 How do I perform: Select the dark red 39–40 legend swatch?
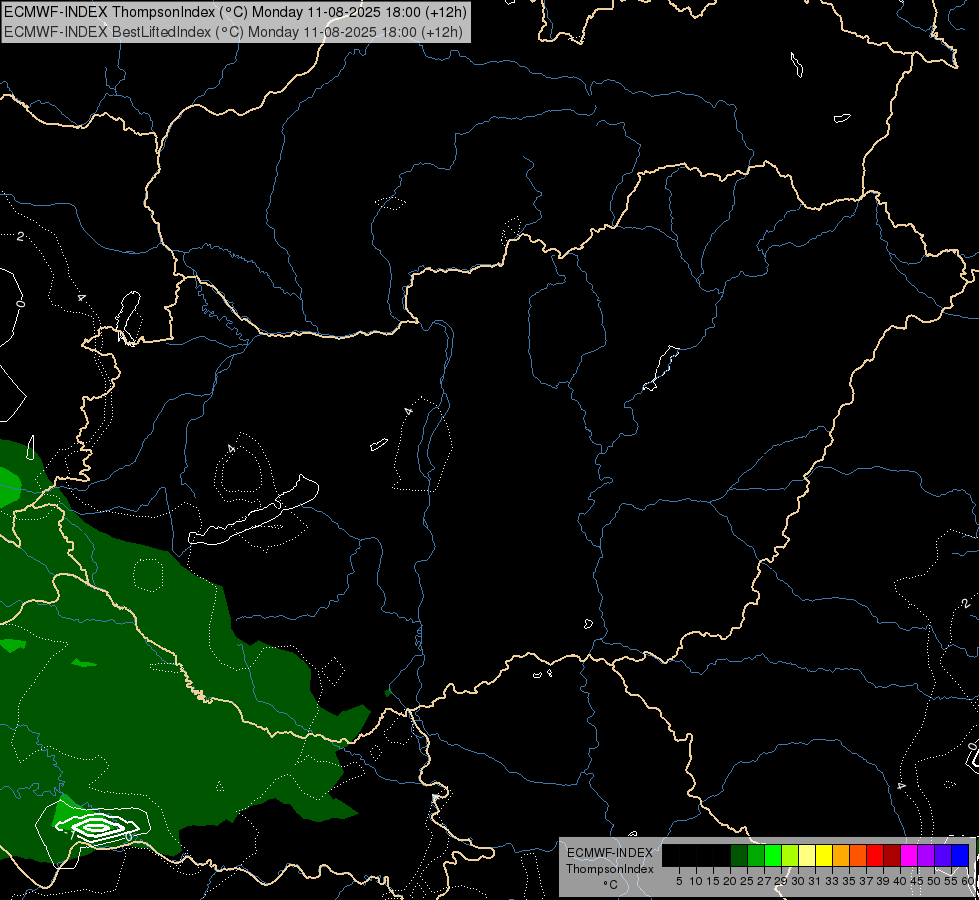click(x=892, y=855)
